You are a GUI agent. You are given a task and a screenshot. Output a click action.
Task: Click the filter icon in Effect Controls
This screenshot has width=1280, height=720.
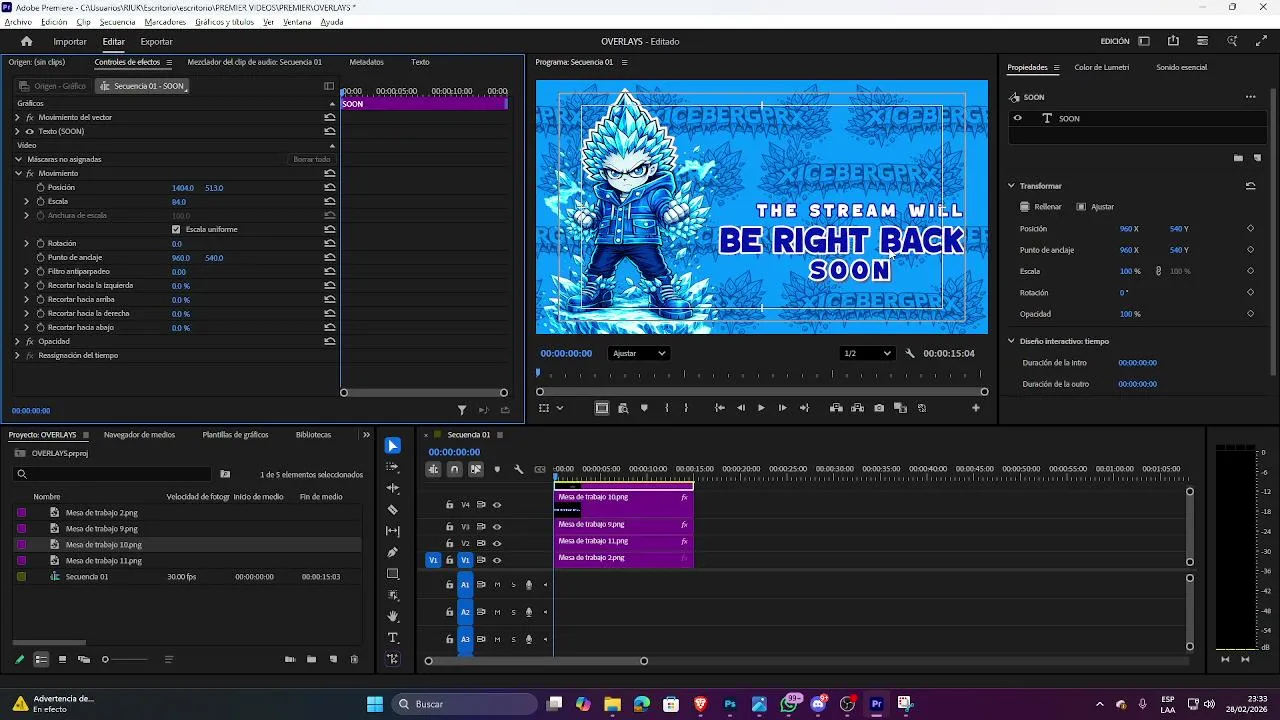coord(462,410)
